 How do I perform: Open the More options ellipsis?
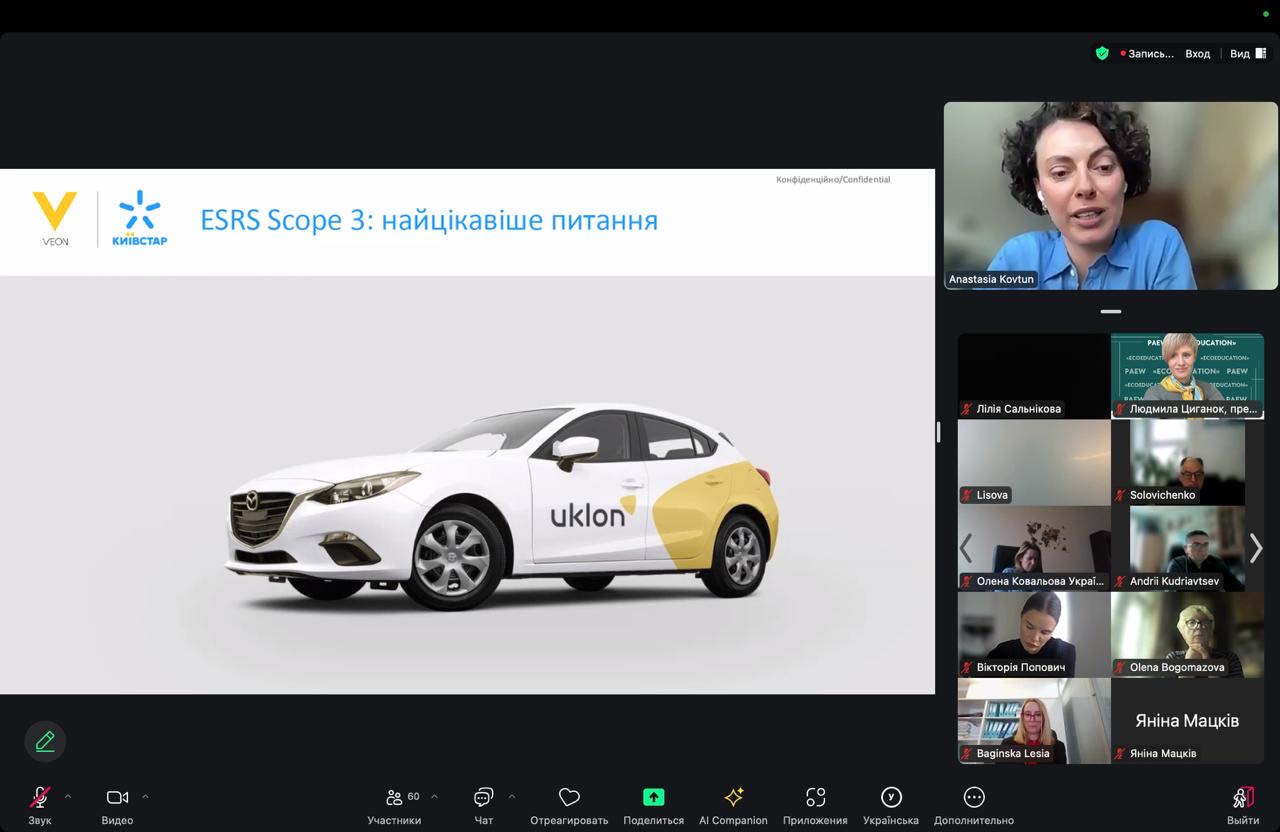pyautogui.click(x=974, y=797)
